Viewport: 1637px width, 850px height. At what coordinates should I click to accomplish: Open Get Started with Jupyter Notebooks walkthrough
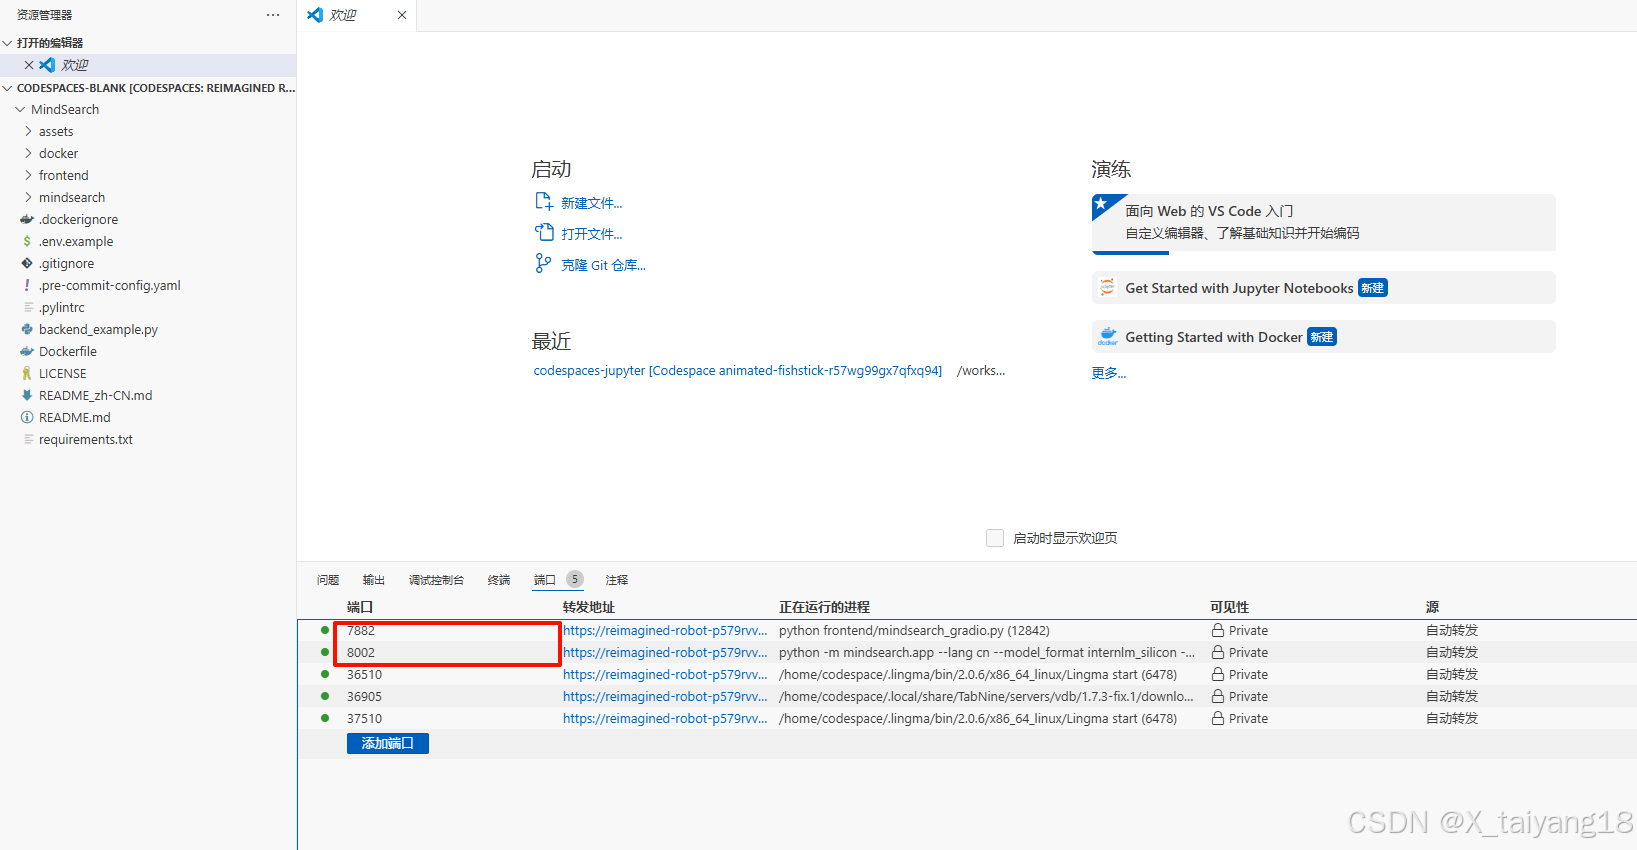click(1323, 288)
